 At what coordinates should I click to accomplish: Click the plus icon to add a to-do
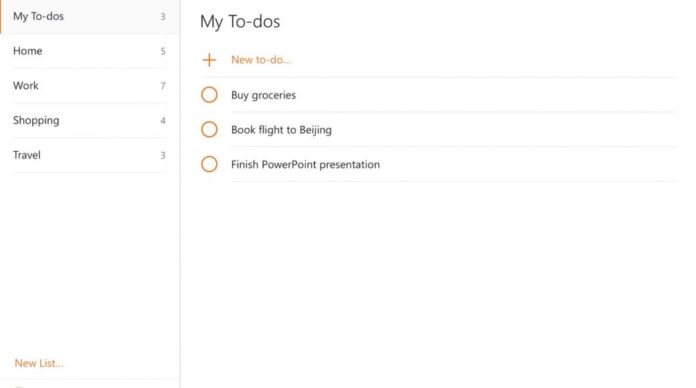coord(209,60)
